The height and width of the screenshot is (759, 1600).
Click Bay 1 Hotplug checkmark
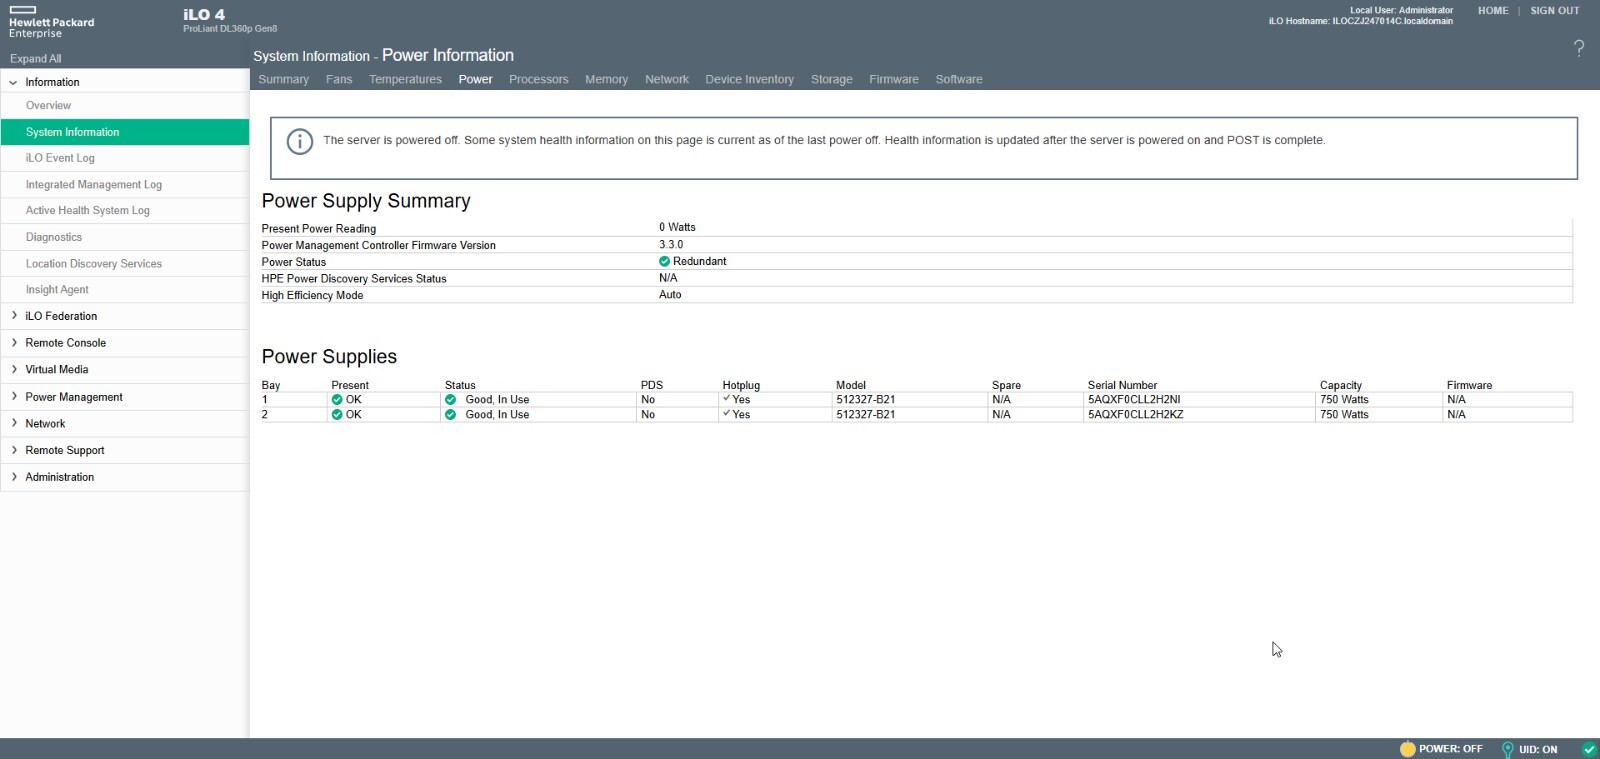[727, 398]
